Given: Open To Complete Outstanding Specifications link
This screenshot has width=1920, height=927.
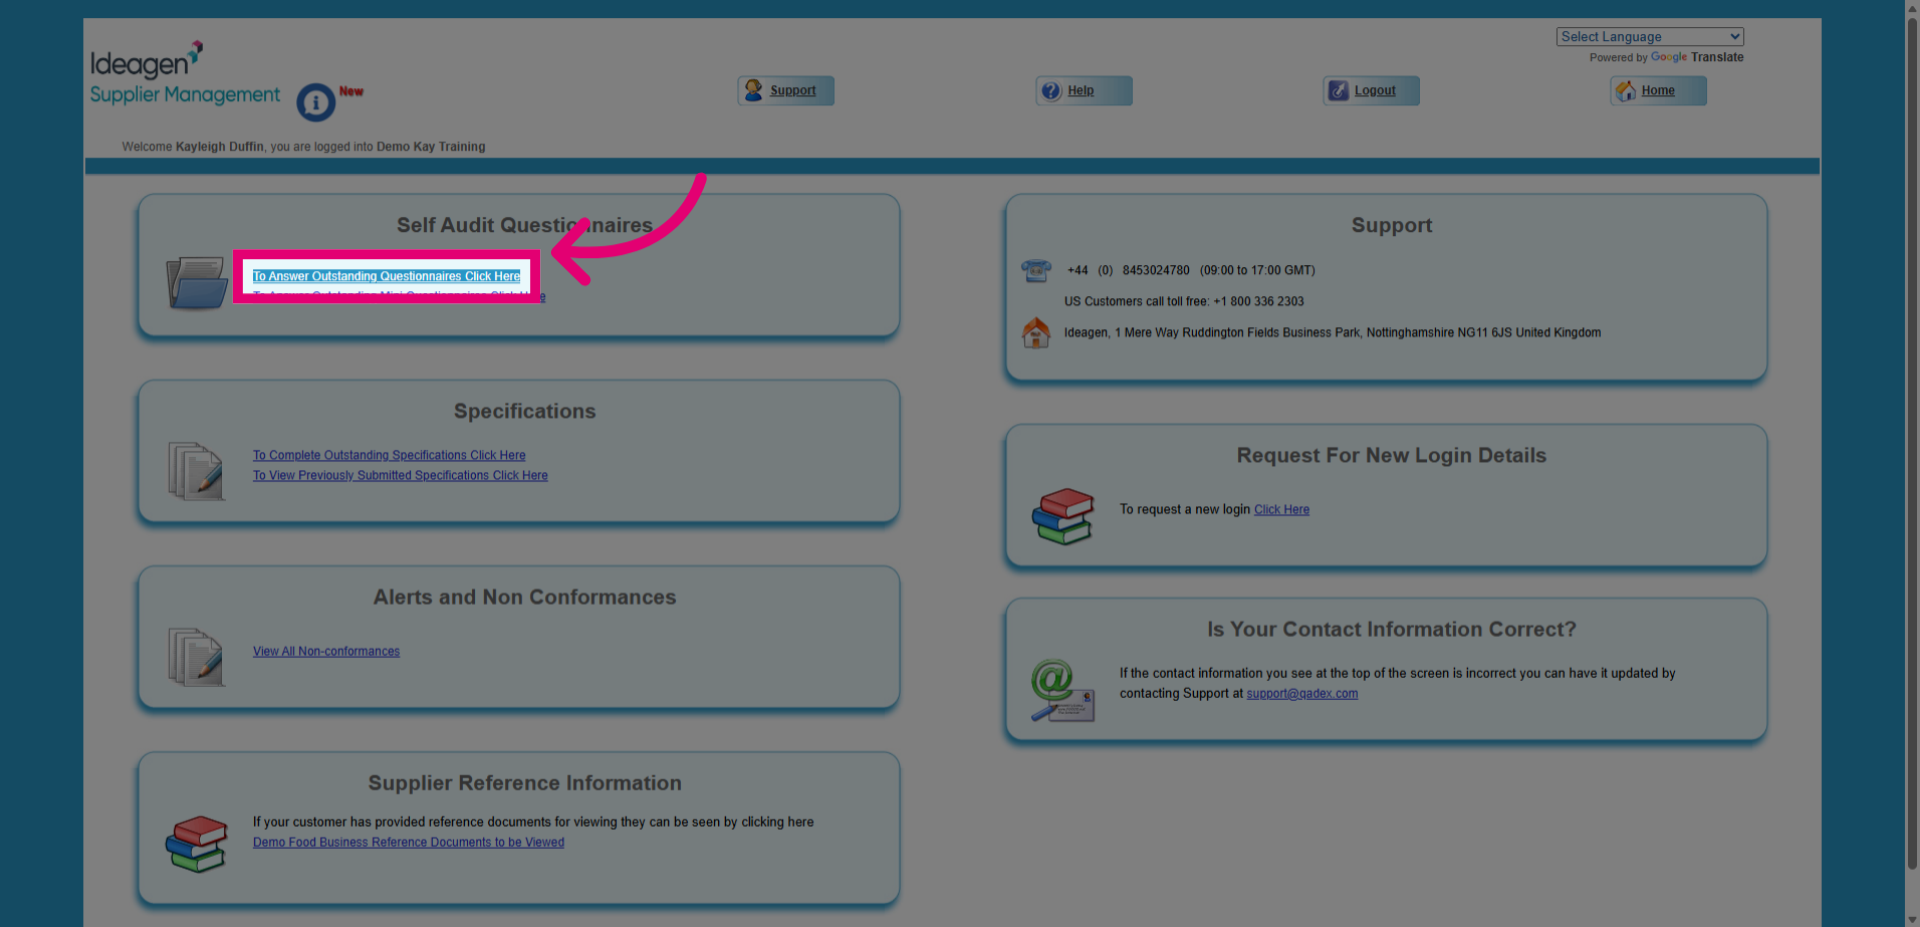Looking at the screenshot, I should [389, 455].
